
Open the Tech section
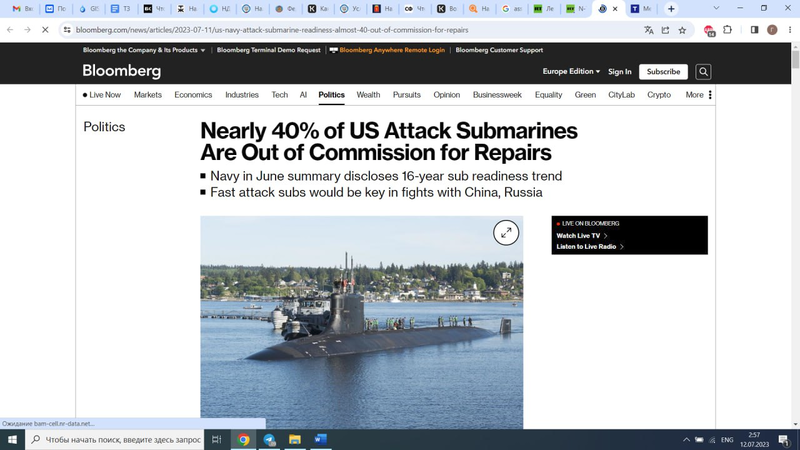click(280, 95)
